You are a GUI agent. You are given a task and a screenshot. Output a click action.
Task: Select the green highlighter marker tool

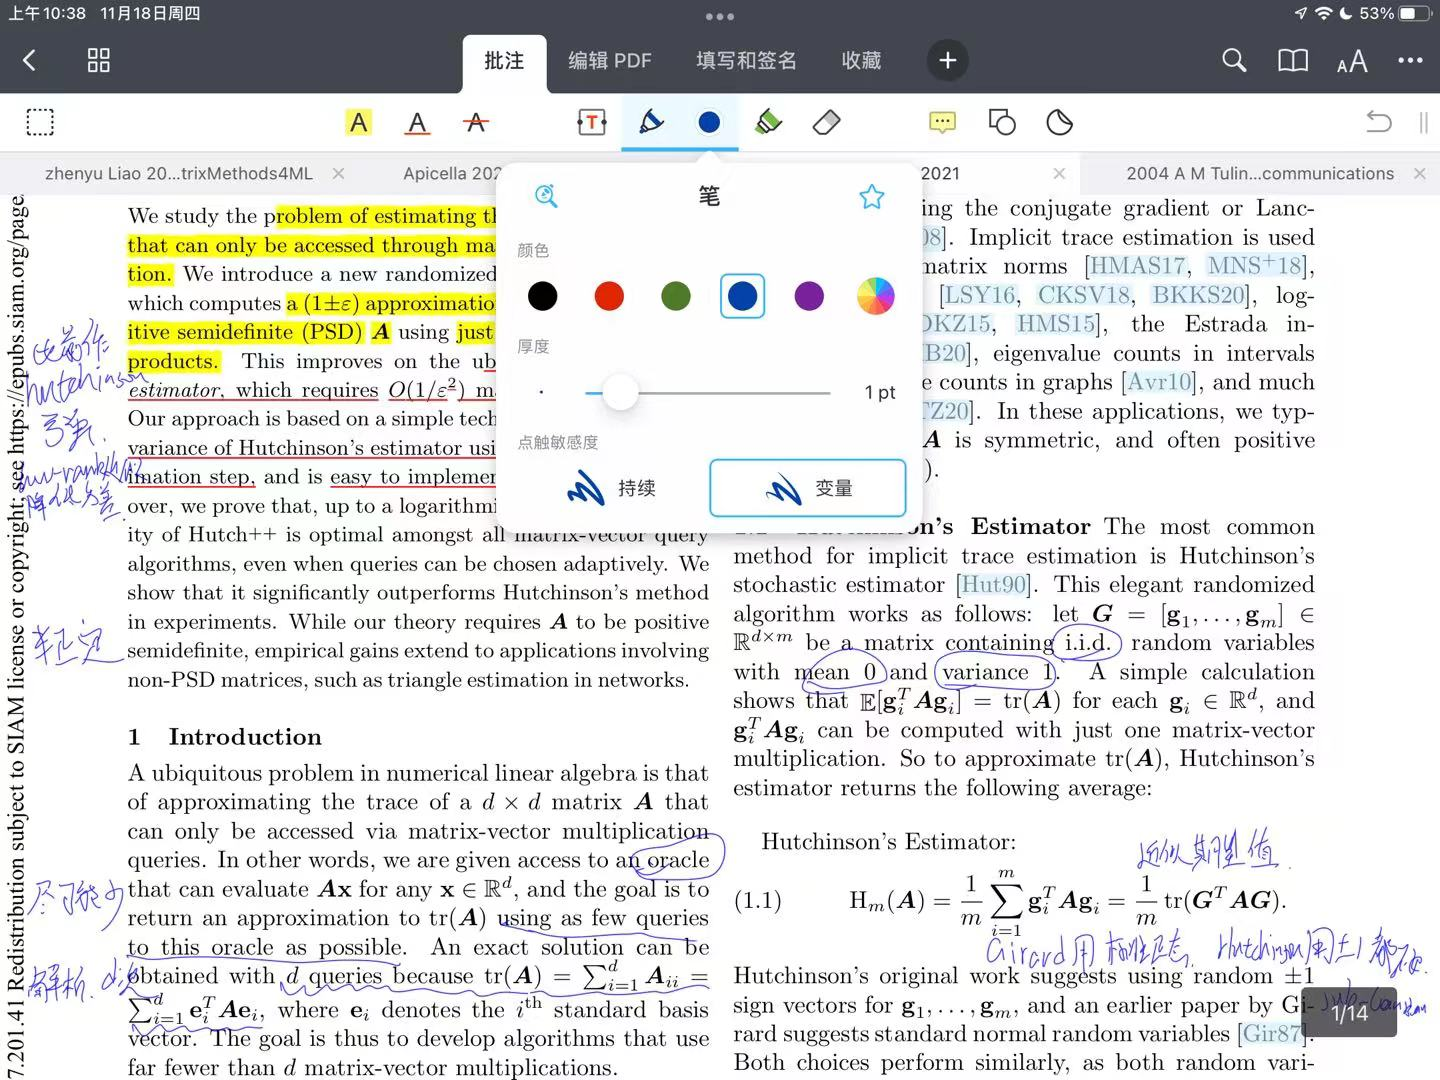click(768, 122)
